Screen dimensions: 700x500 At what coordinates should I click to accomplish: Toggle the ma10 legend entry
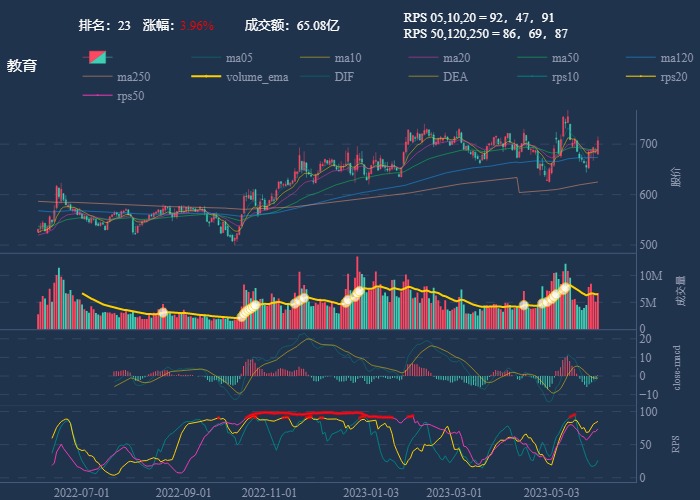click(x=347, y=58)
